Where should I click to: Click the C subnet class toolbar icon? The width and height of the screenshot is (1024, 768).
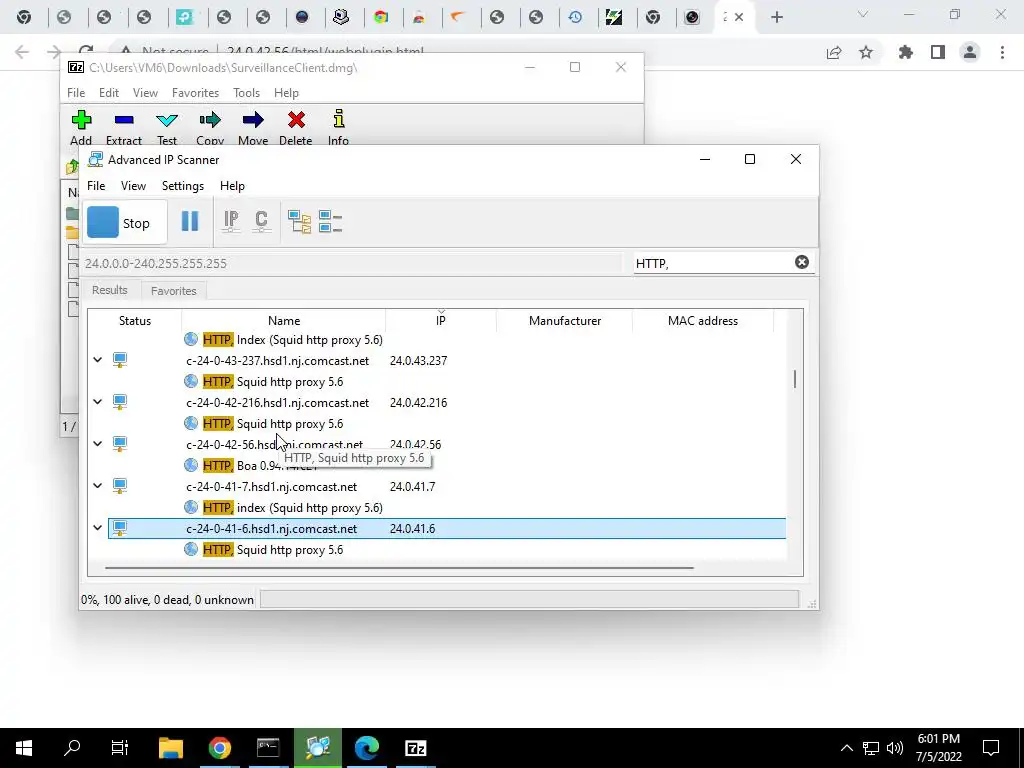(262, 221)
